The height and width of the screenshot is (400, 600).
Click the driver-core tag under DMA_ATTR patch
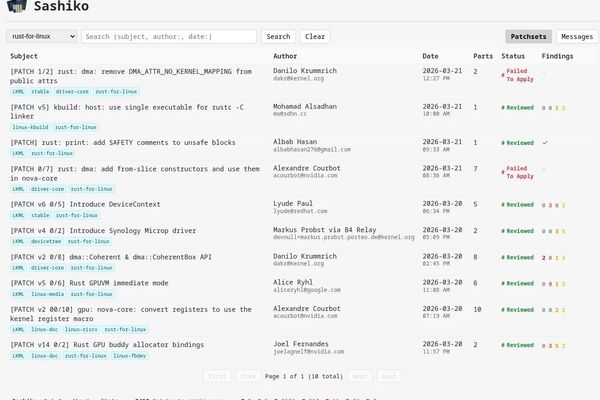(72, 91)
